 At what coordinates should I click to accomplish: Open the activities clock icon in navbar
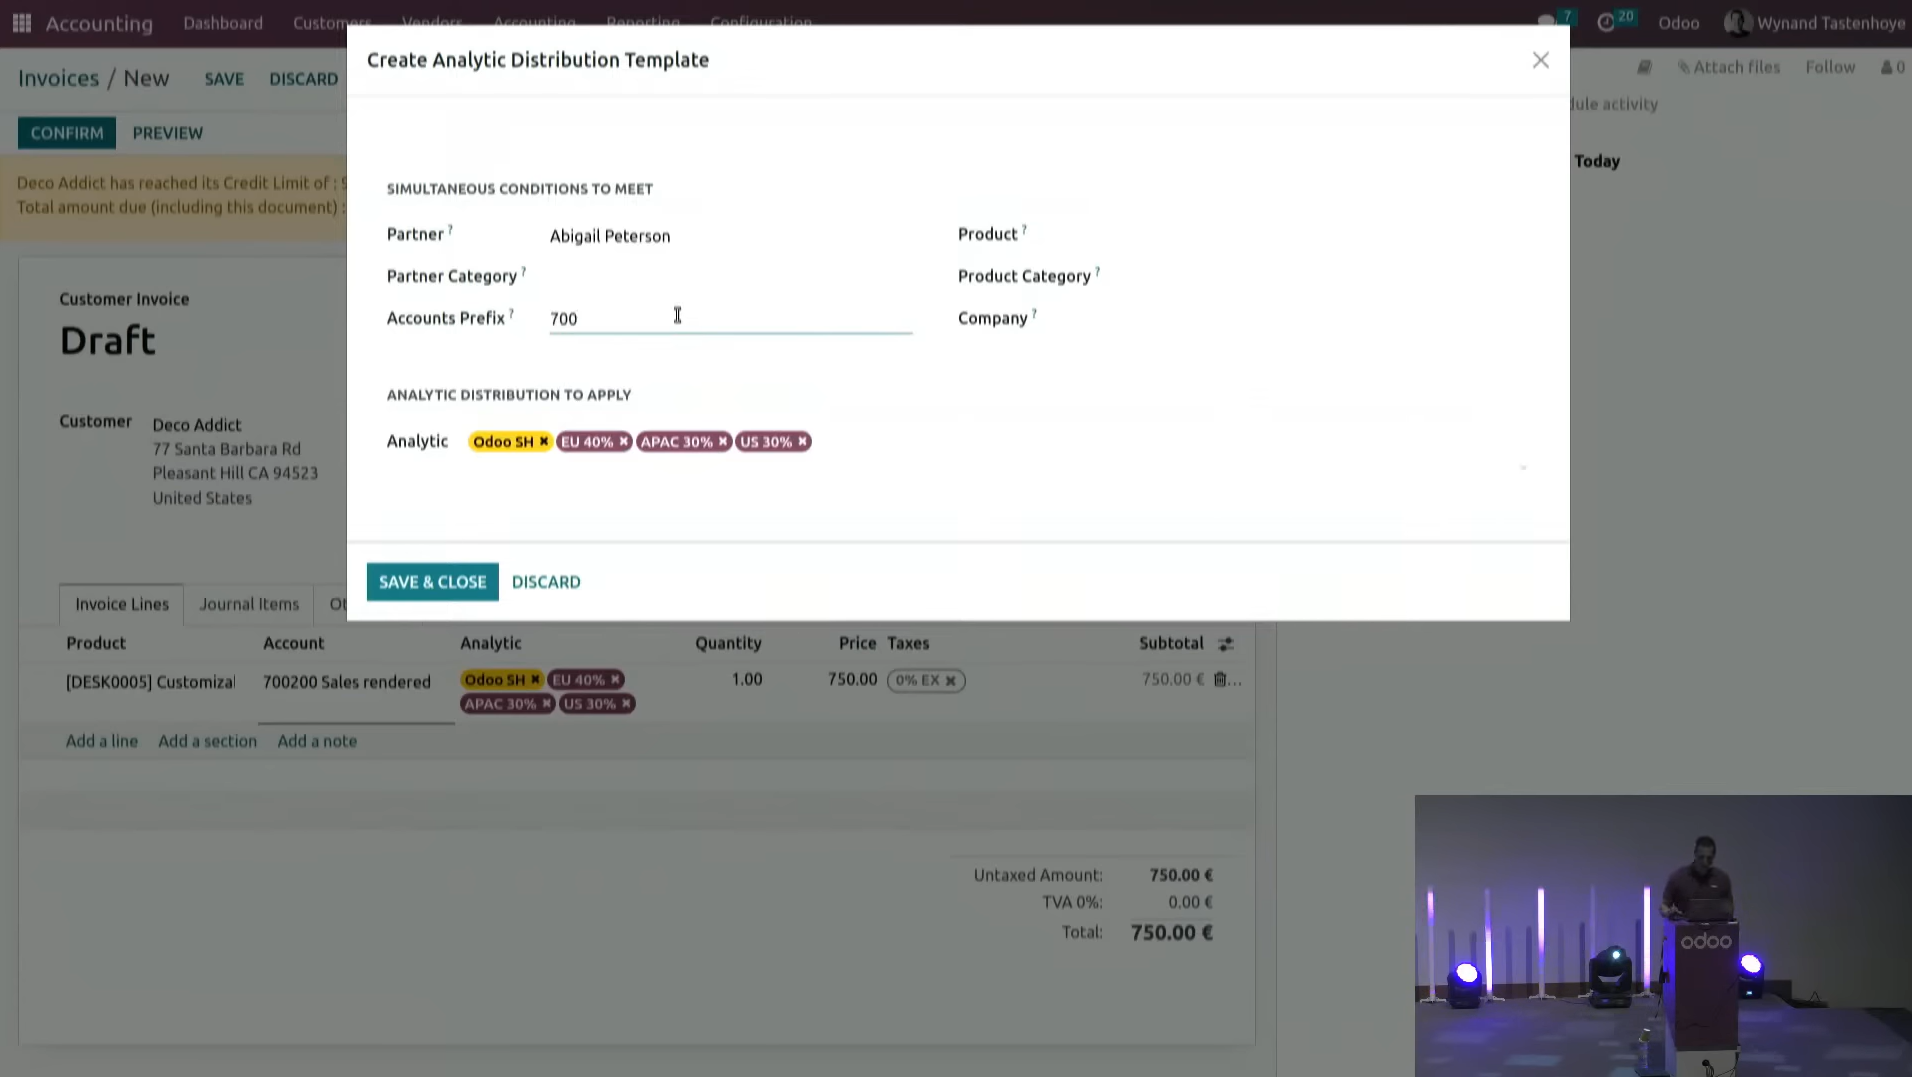click(x=1606, y=22)
